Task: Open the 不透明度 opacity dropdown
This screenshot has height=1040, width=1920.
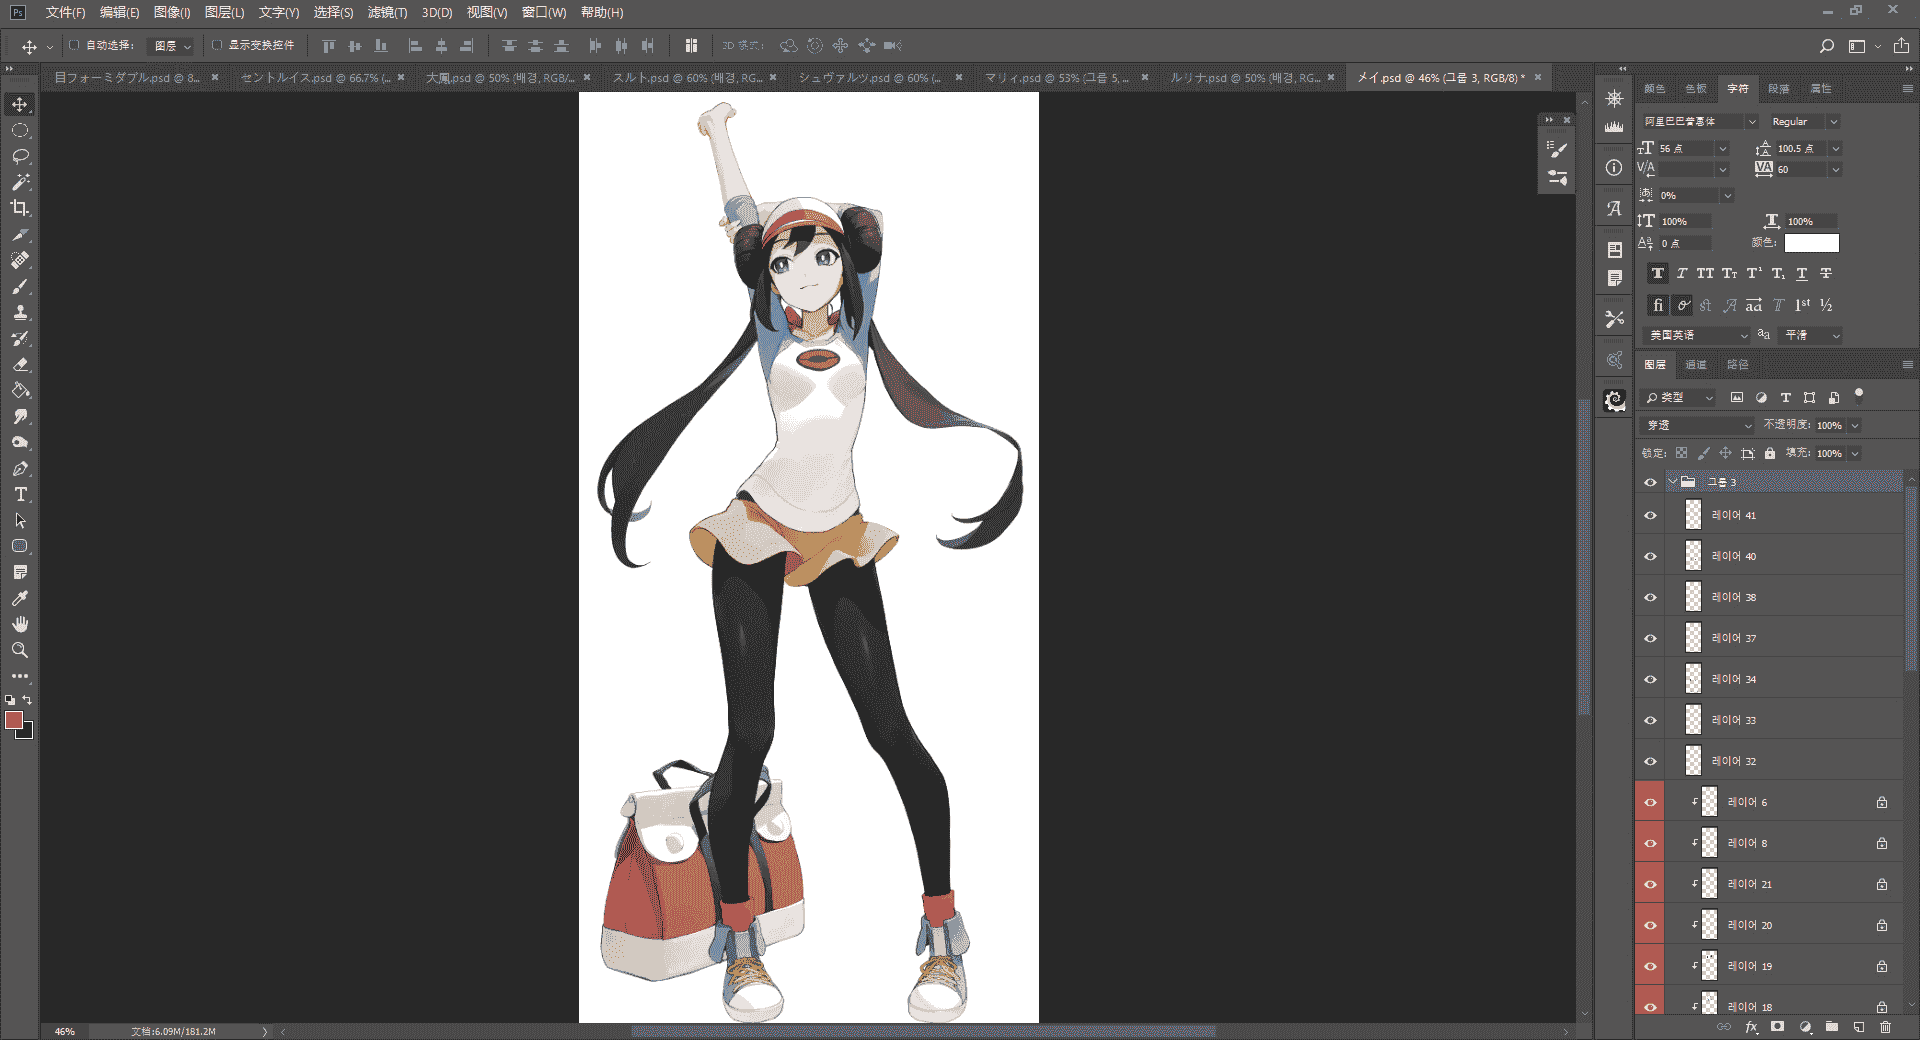Action: point(1855,425)
